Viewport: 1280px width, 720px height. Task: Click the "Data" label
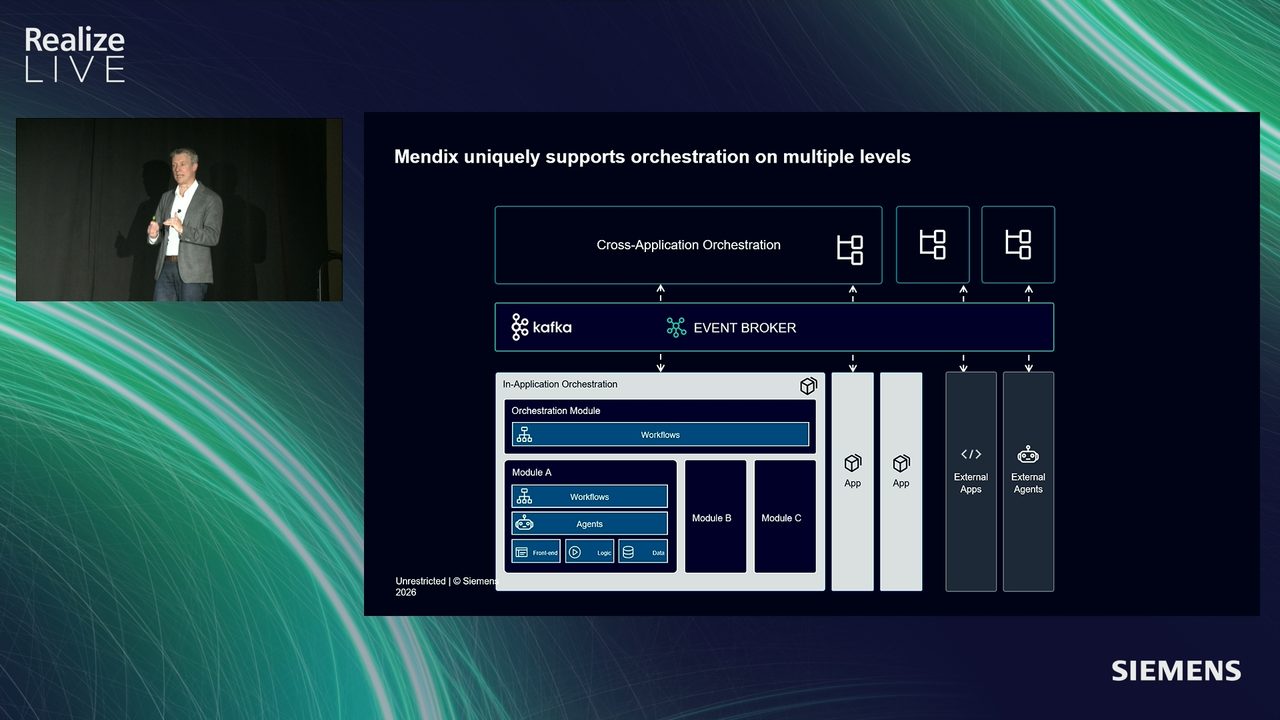[658, 553]
